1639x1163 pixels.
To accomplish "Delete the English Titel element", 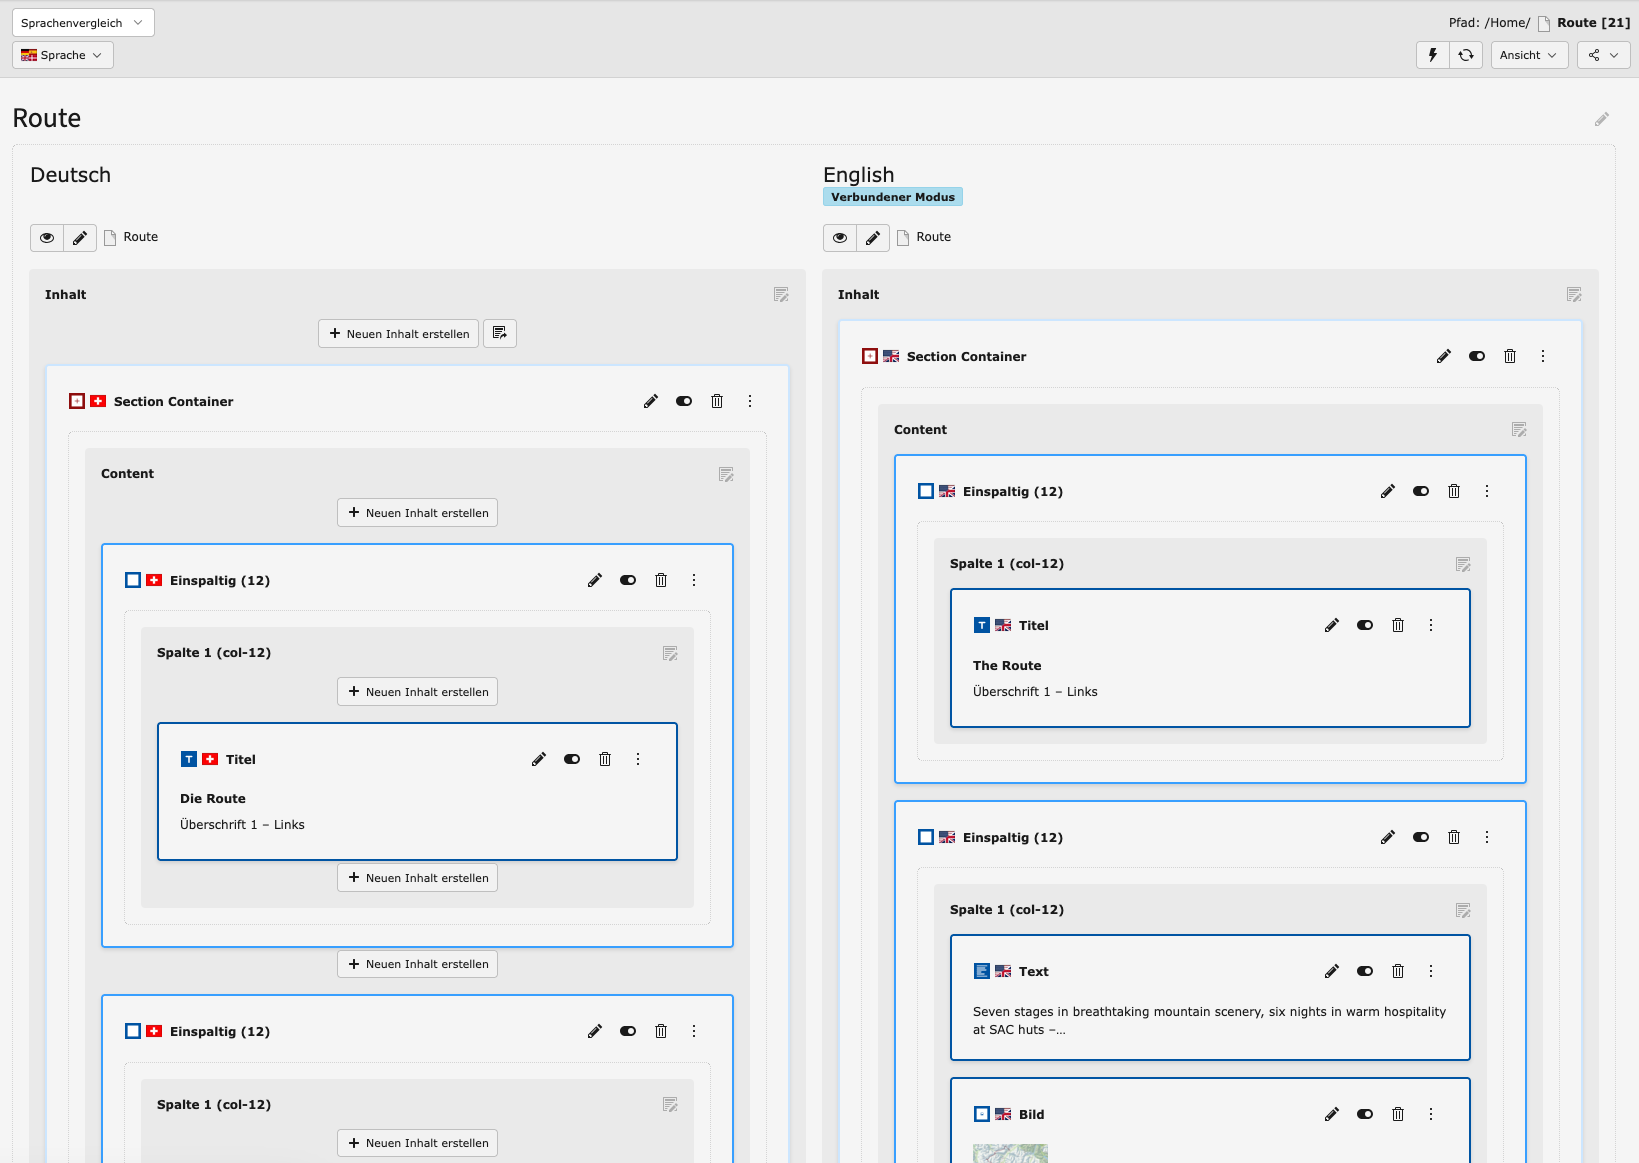I will [1398, 625].
